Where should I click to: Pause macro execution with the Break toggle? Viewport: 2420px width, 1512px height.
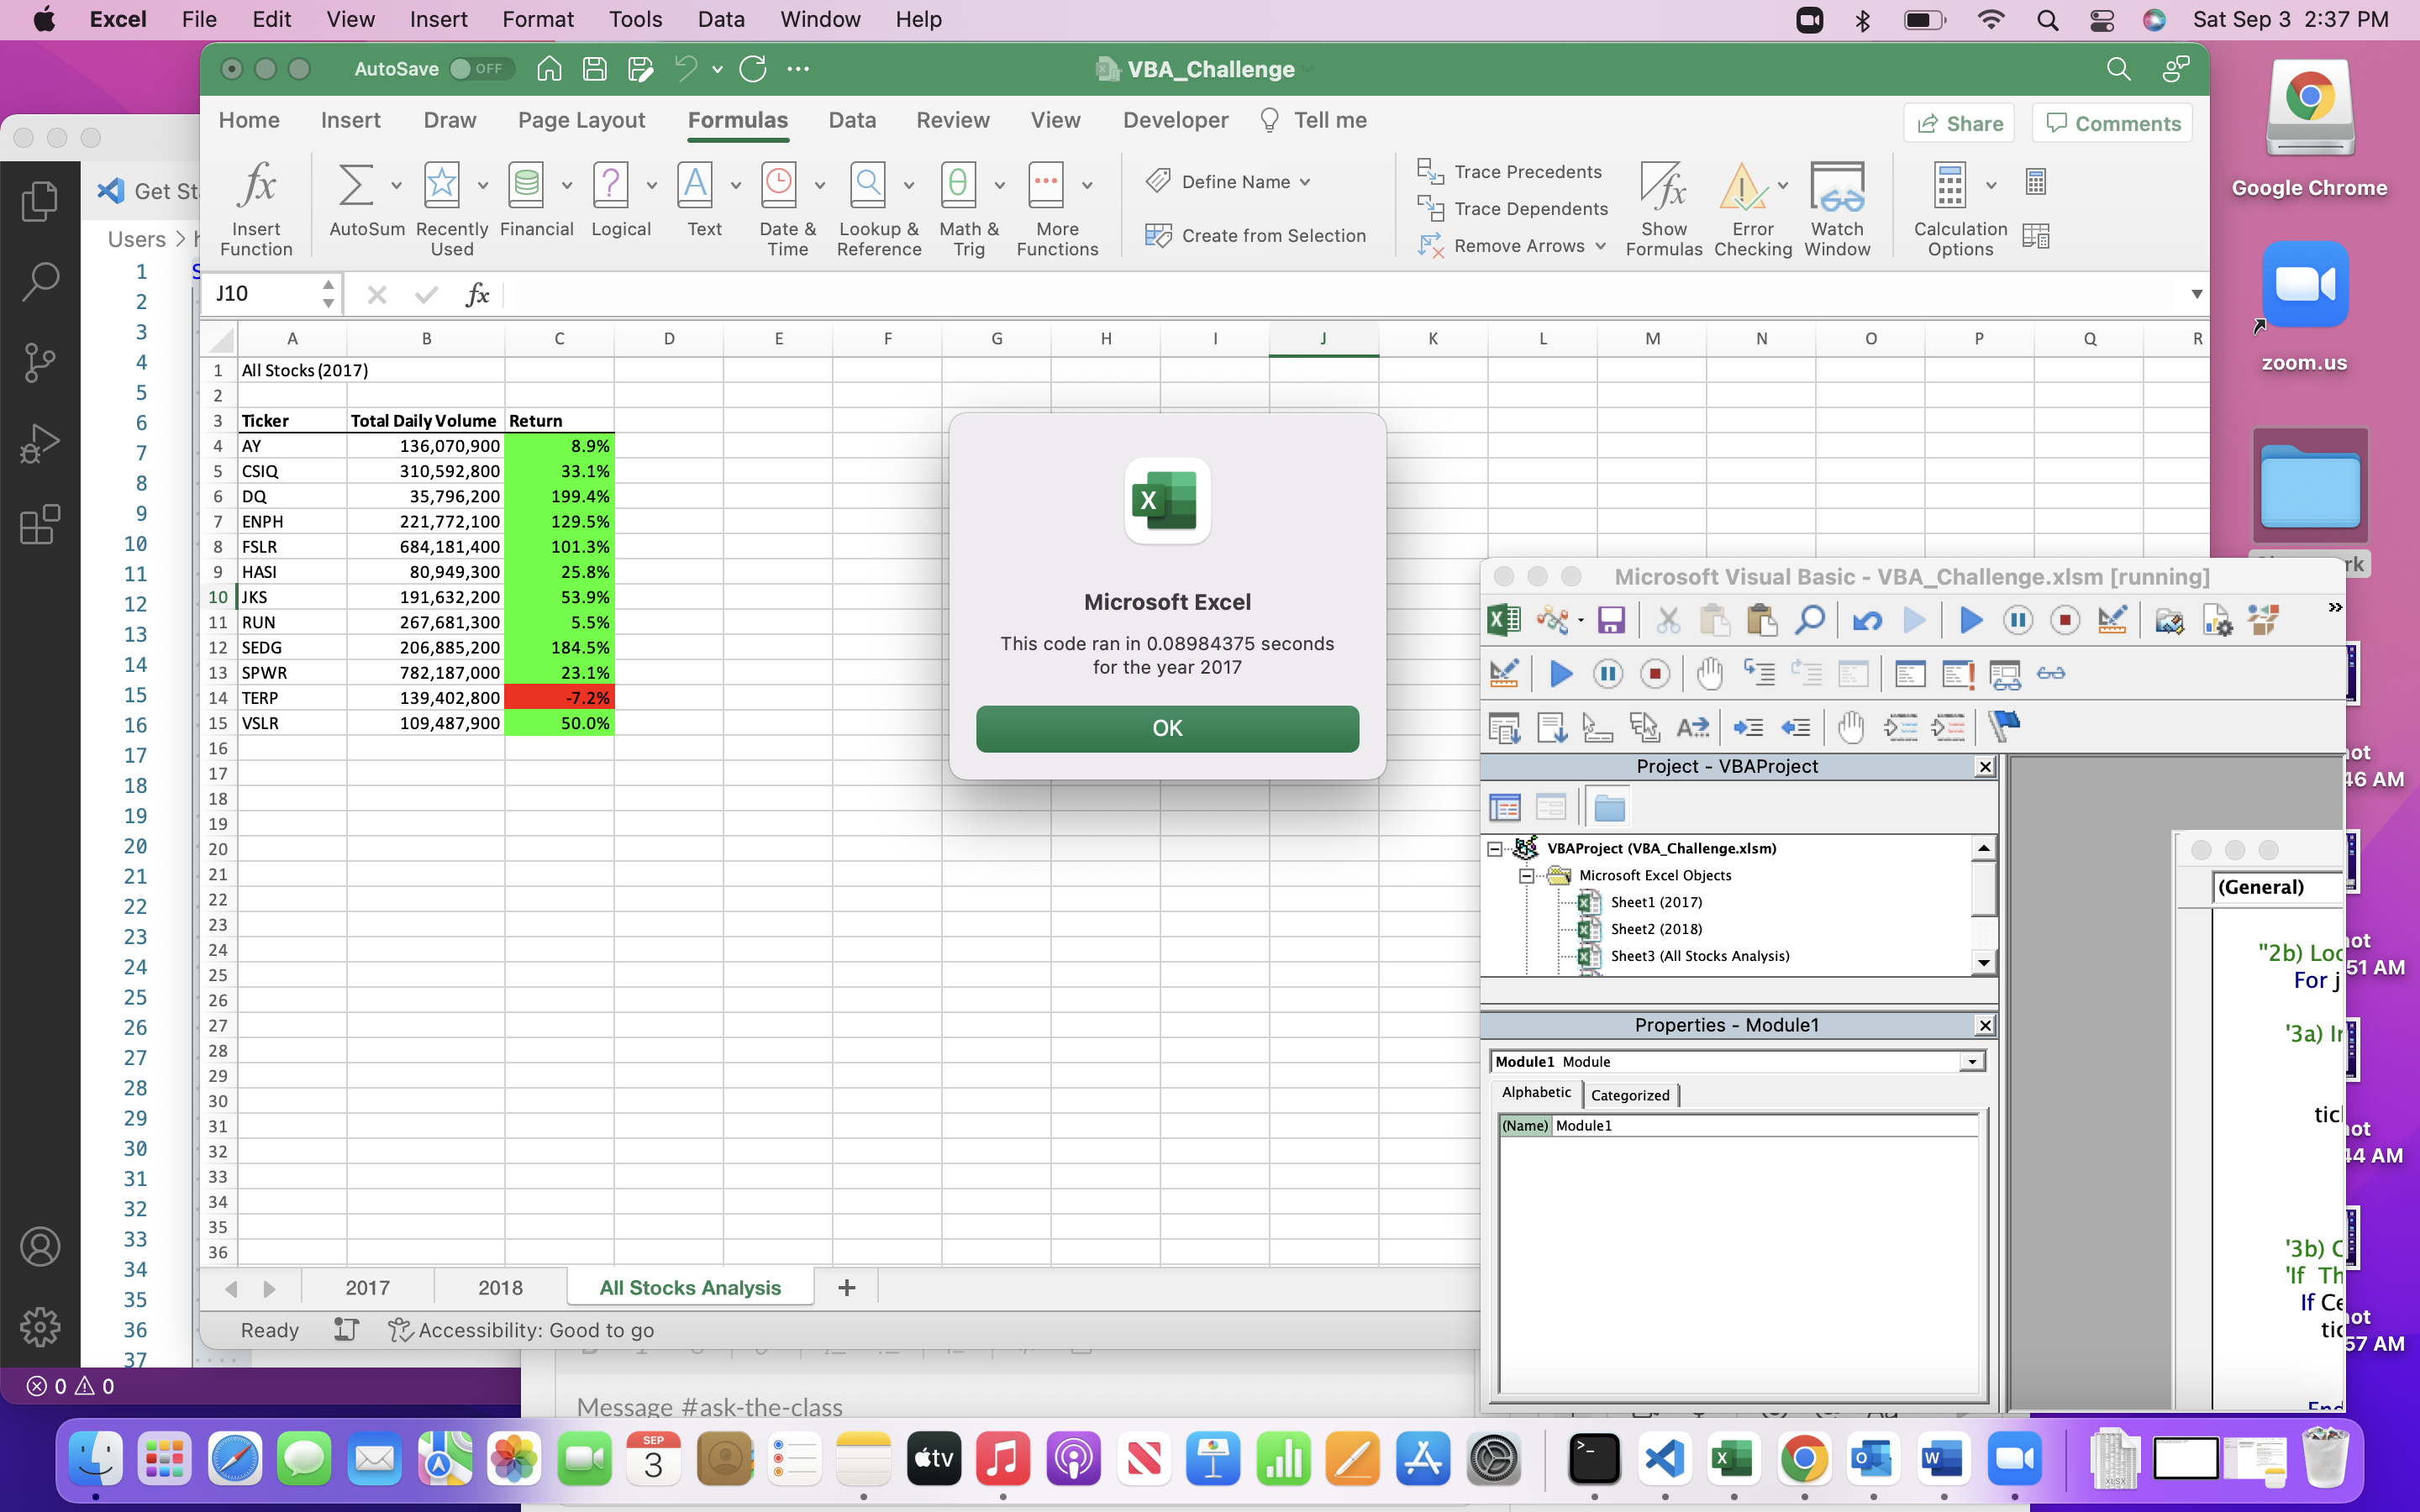2017,620
